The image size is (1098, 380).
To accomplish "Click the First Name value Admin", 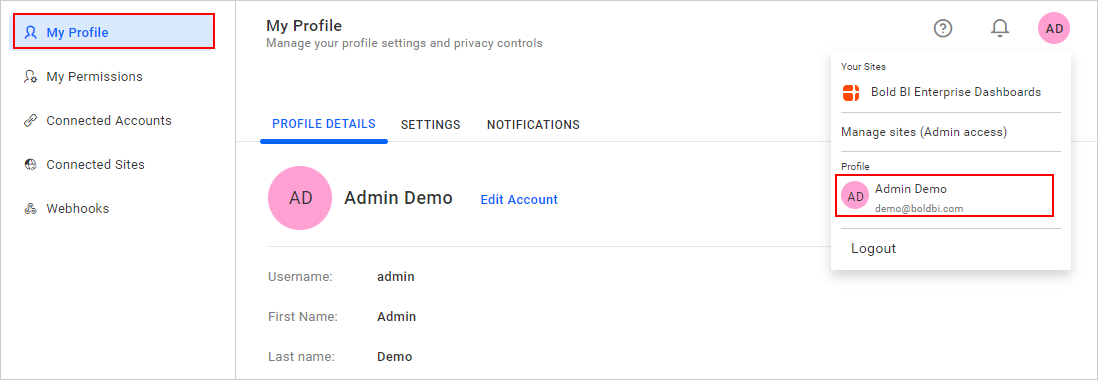I will (396, 316).
